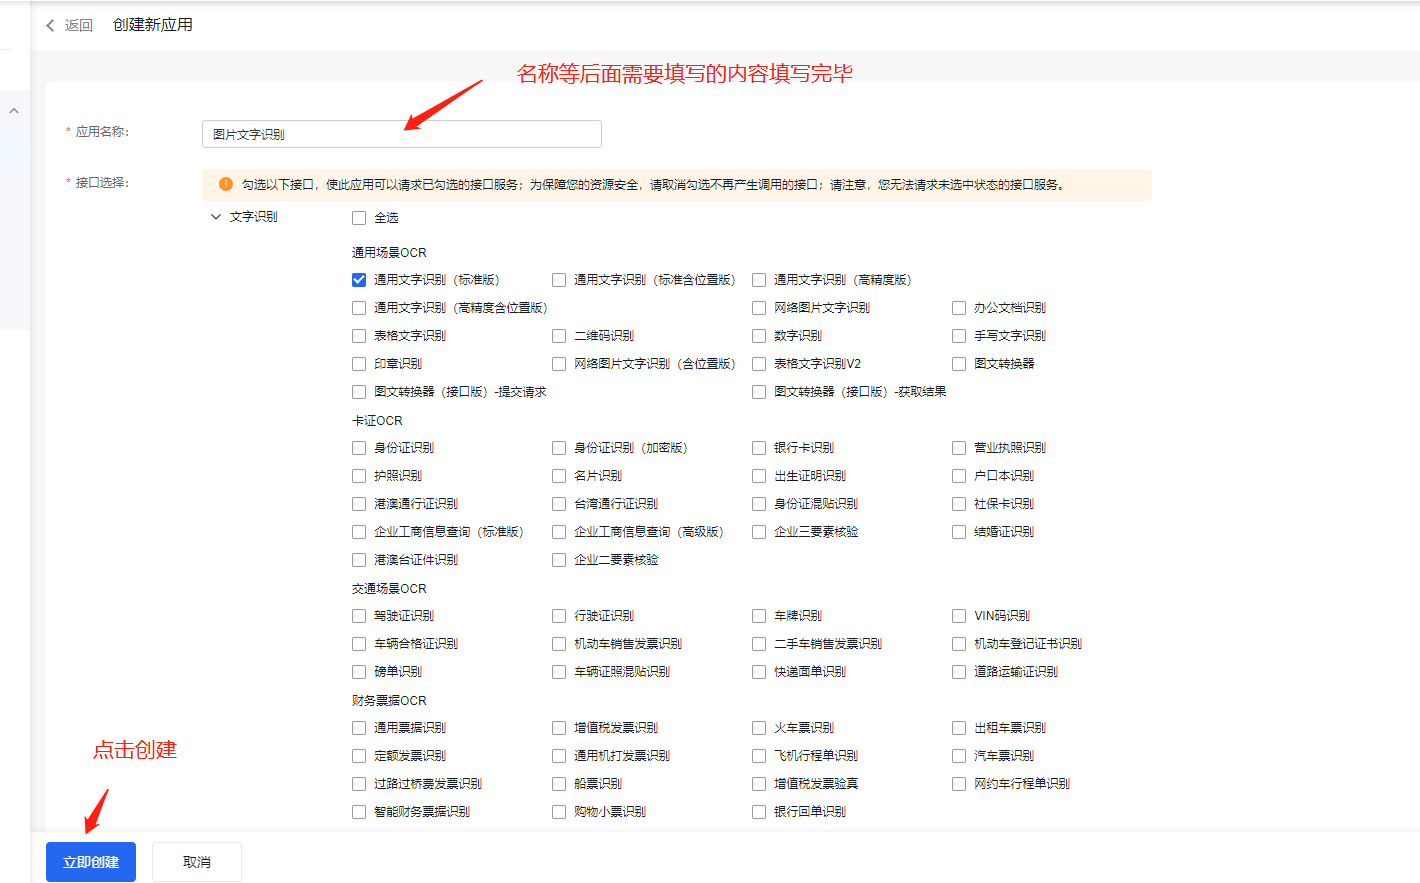This screenshot has height=883, width=1420.
Task: Check the 表格文字识别V2 option
Action: pyautogui.click(x=759, y=364)
